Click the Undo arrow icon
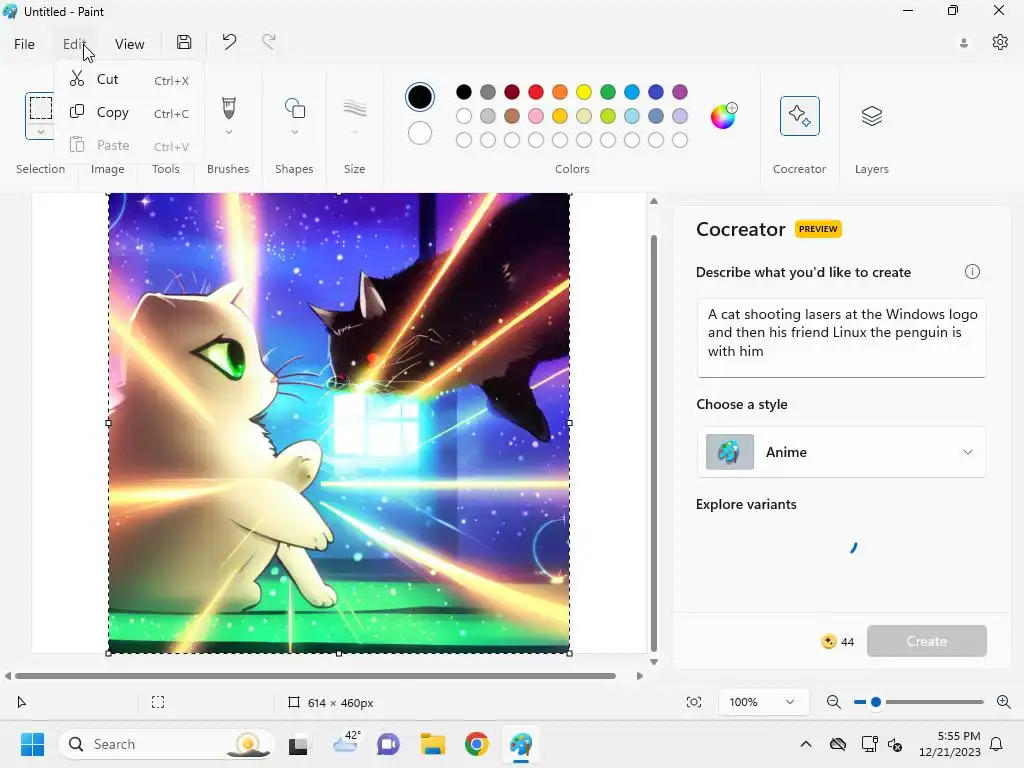The height and width of the screenshot is (768, 1024). (229, 42)
